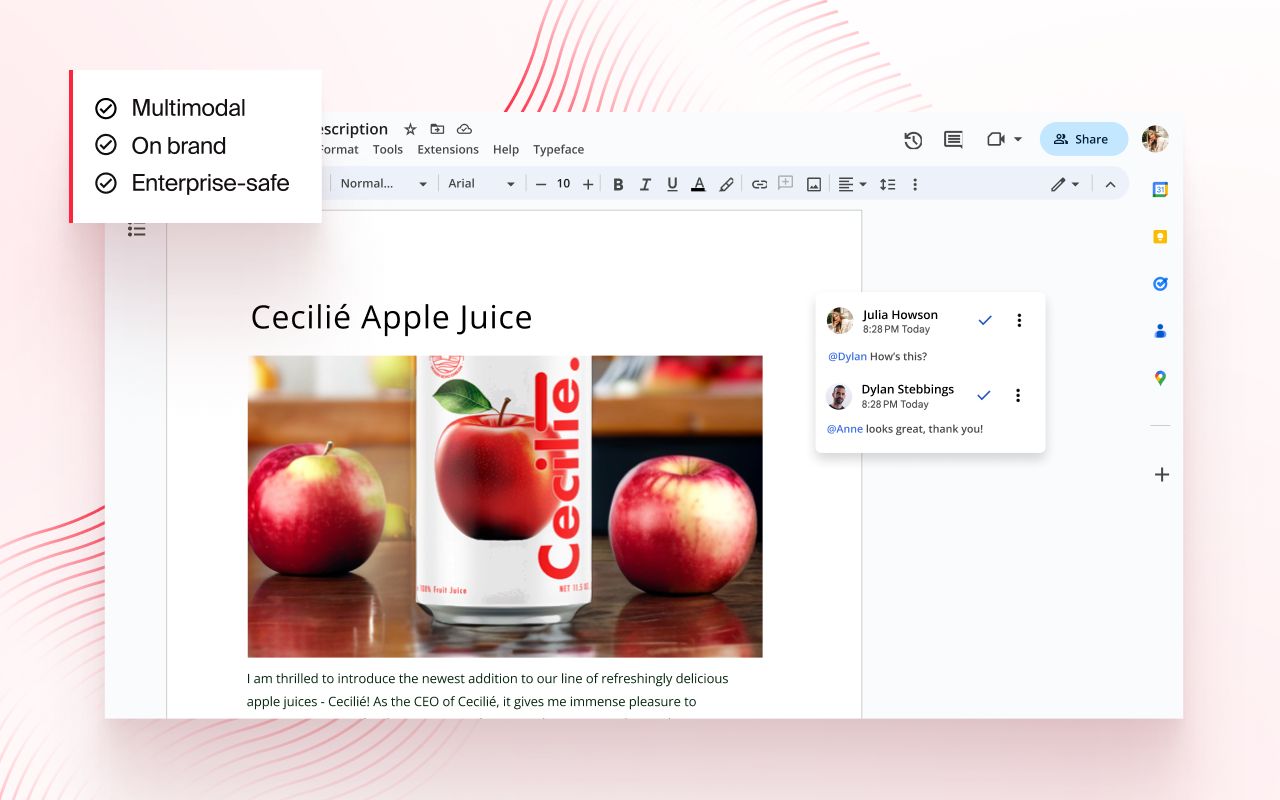This screenshot has height=800, width=1280.
Task: Open the paragraph styles dropdown
Action: tap(380, 184)
